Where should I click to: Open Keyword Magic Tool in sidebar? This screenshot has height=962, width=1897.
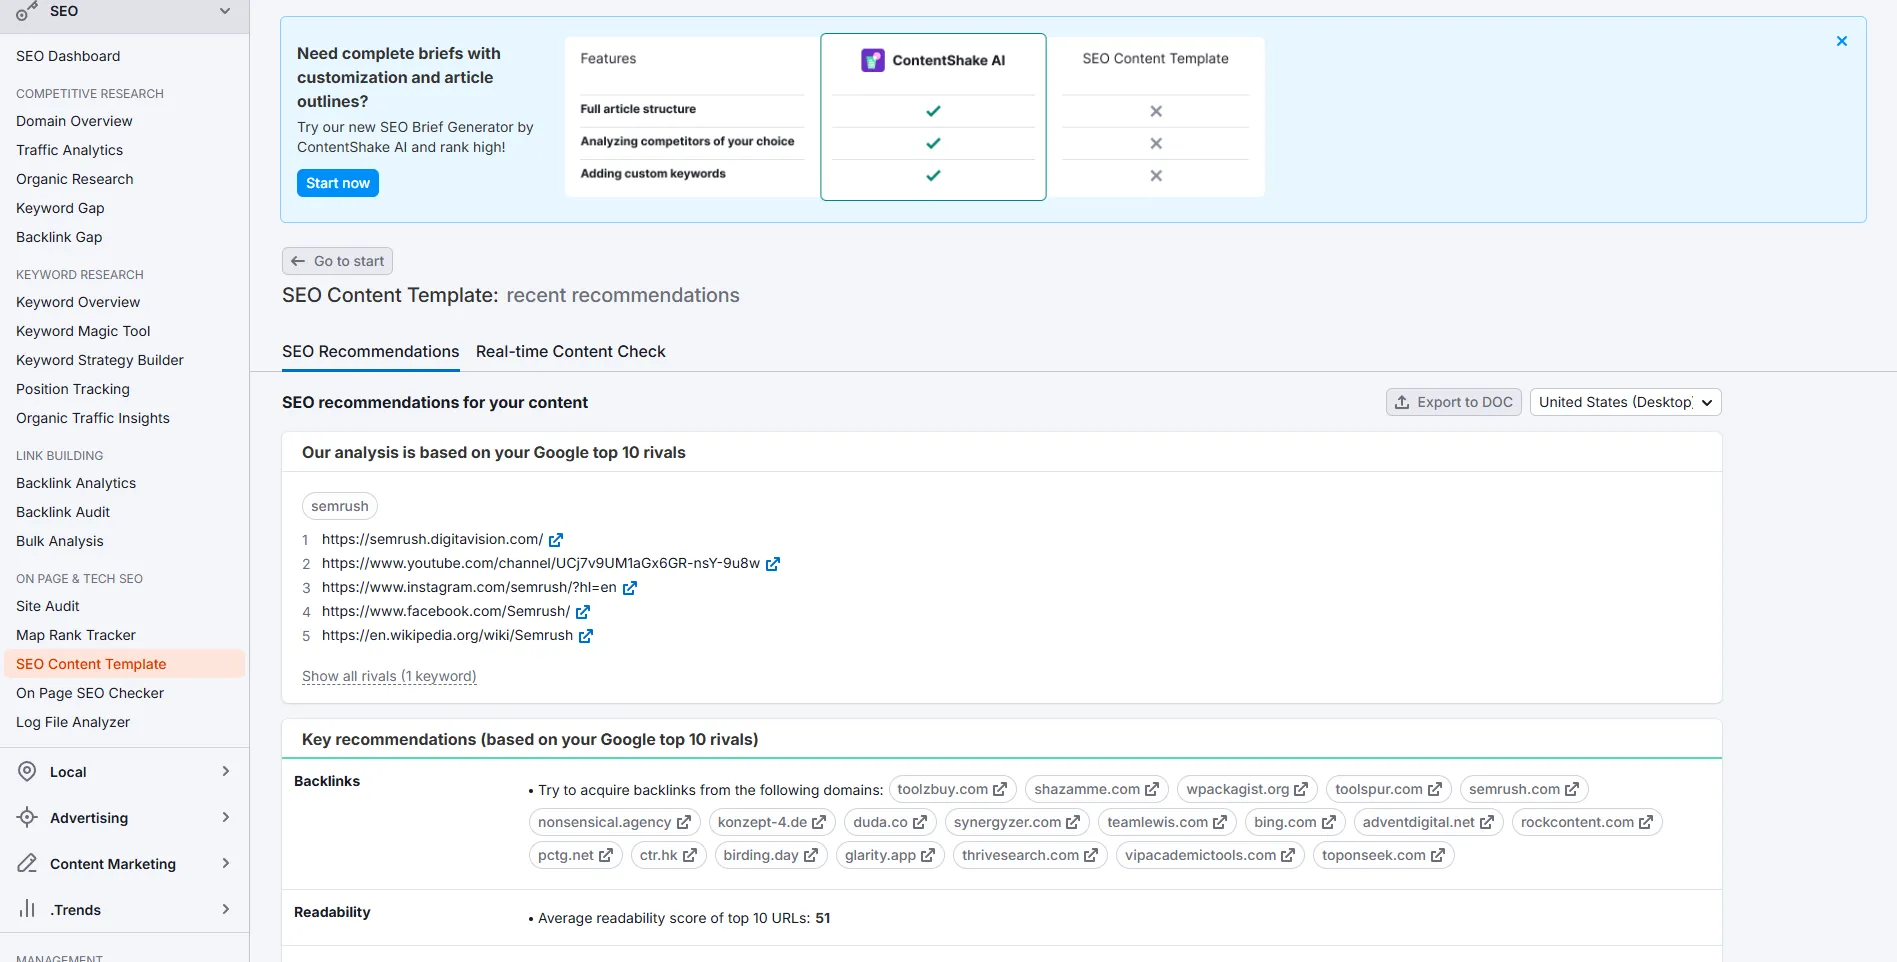[x=83, y=331]
